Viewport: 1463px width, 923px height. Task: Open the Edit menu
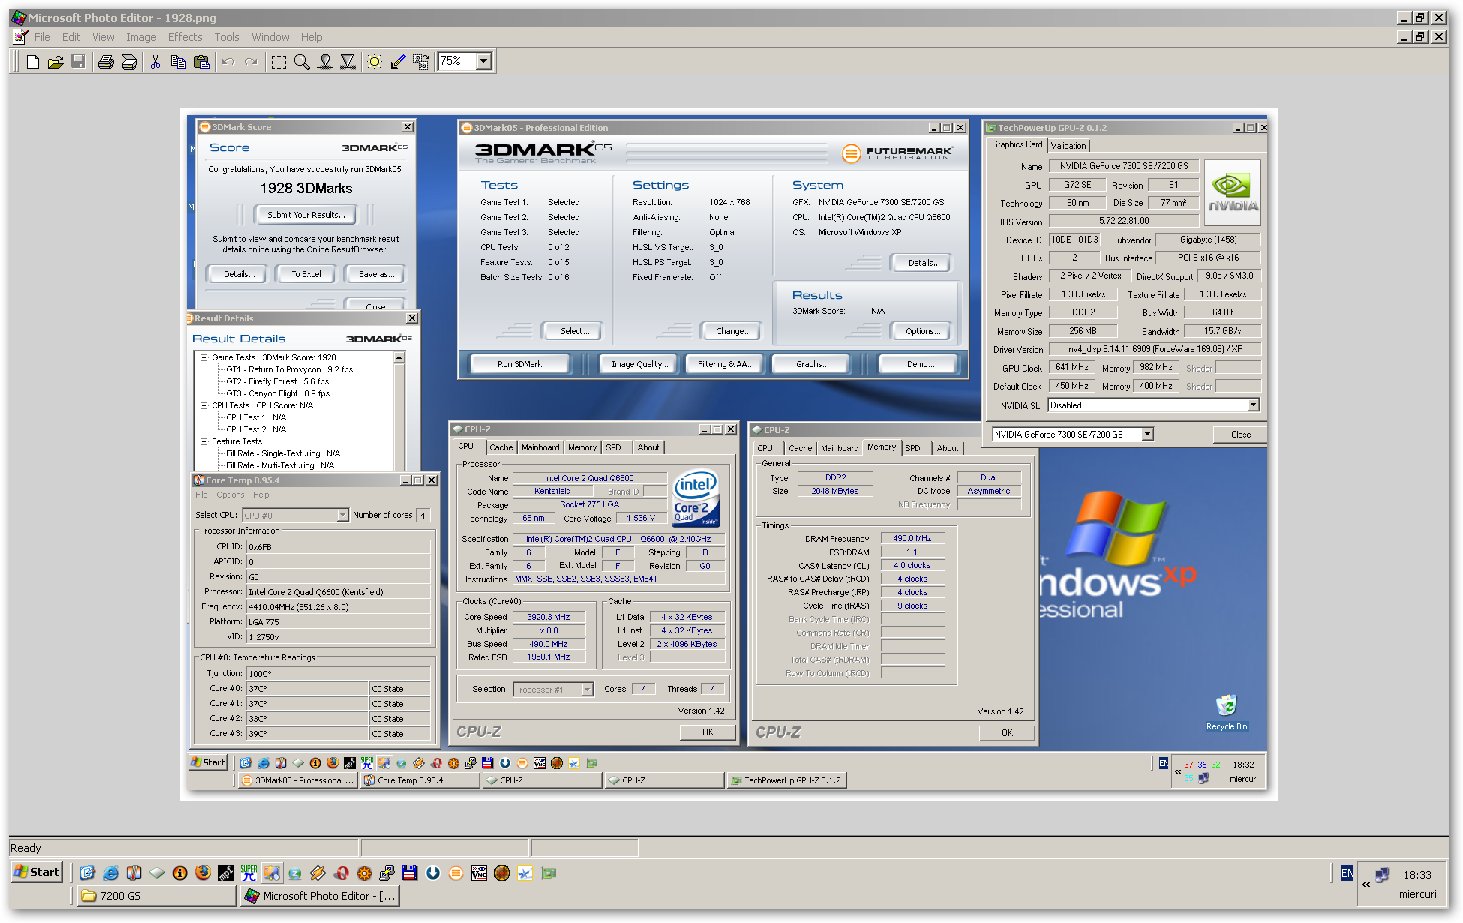coord(71,37)
